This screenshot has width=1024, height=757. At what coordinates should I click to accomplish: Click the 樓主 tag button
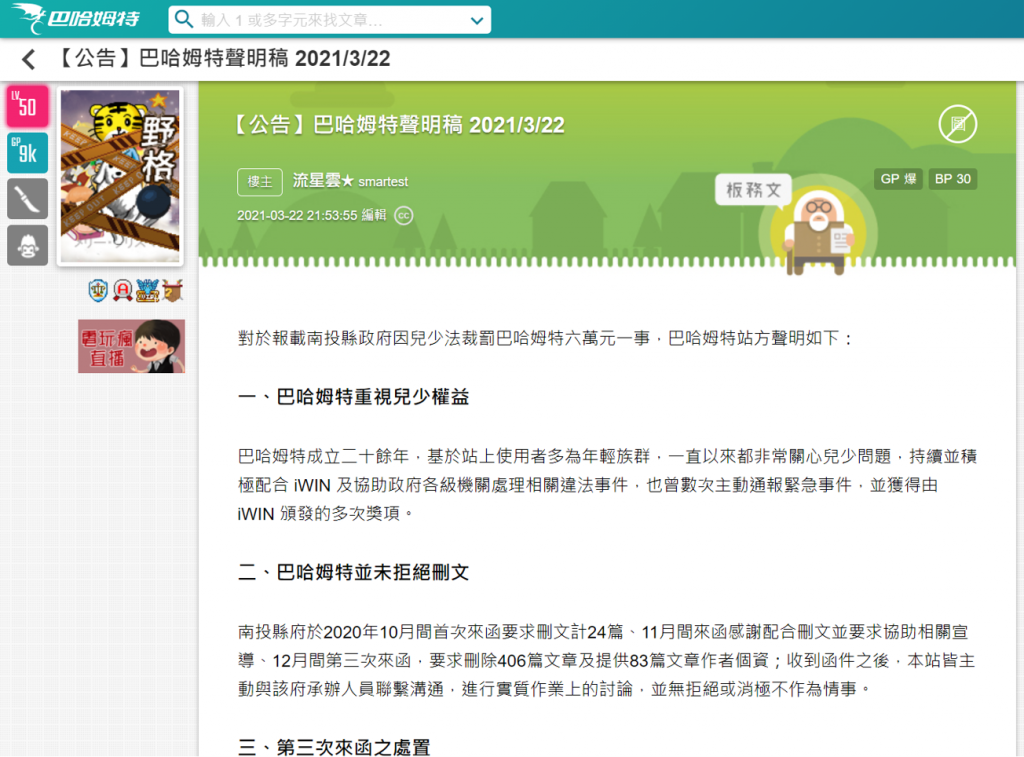point(260,182)
